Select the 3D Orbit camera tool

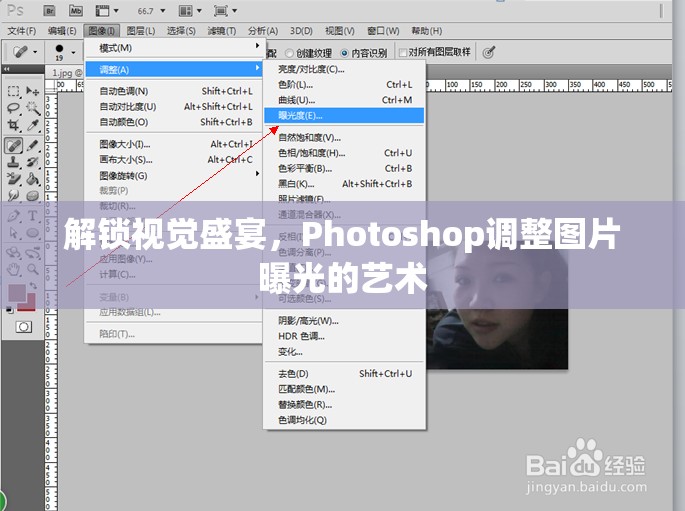[x=33, y=252]
